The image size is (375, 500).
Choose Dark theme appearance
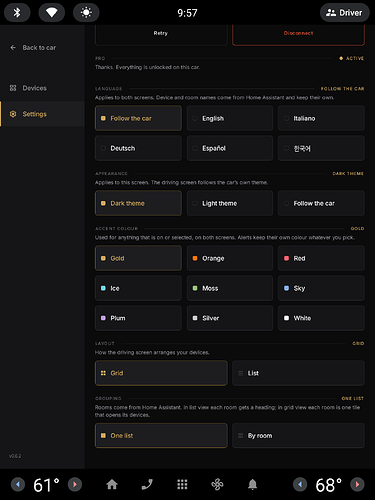pos(138,203)
